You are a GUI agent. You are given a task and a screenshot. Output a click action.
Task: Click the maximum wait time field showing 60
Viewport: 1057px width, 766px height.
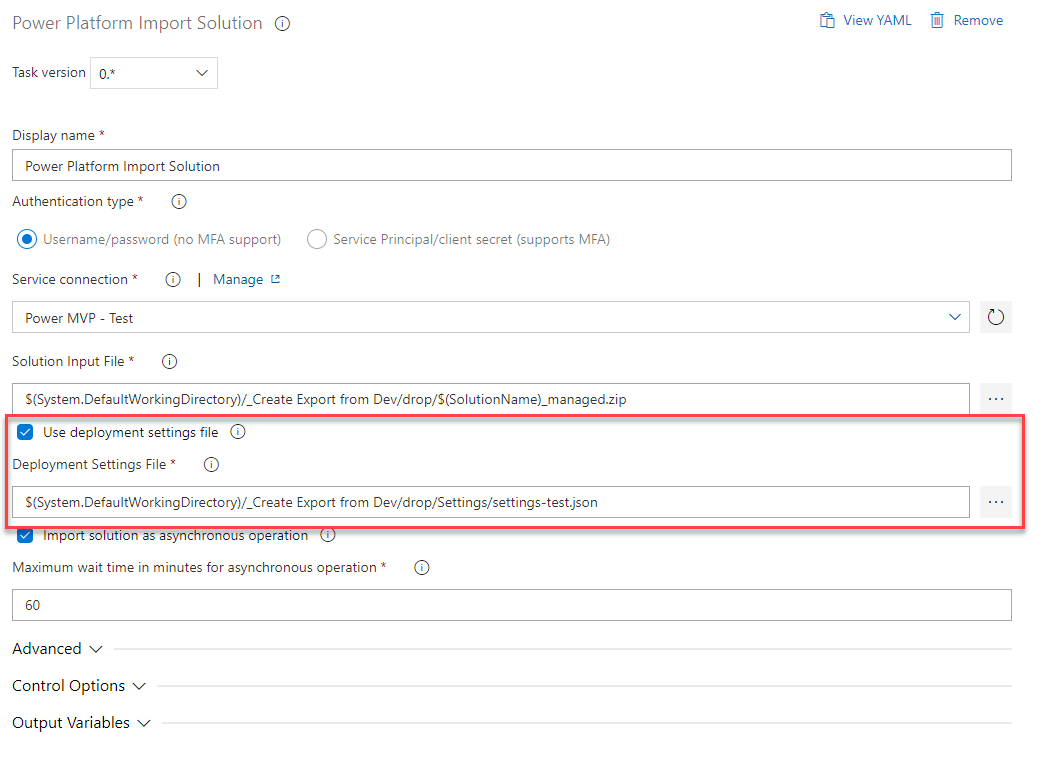[x=512, y=605]
